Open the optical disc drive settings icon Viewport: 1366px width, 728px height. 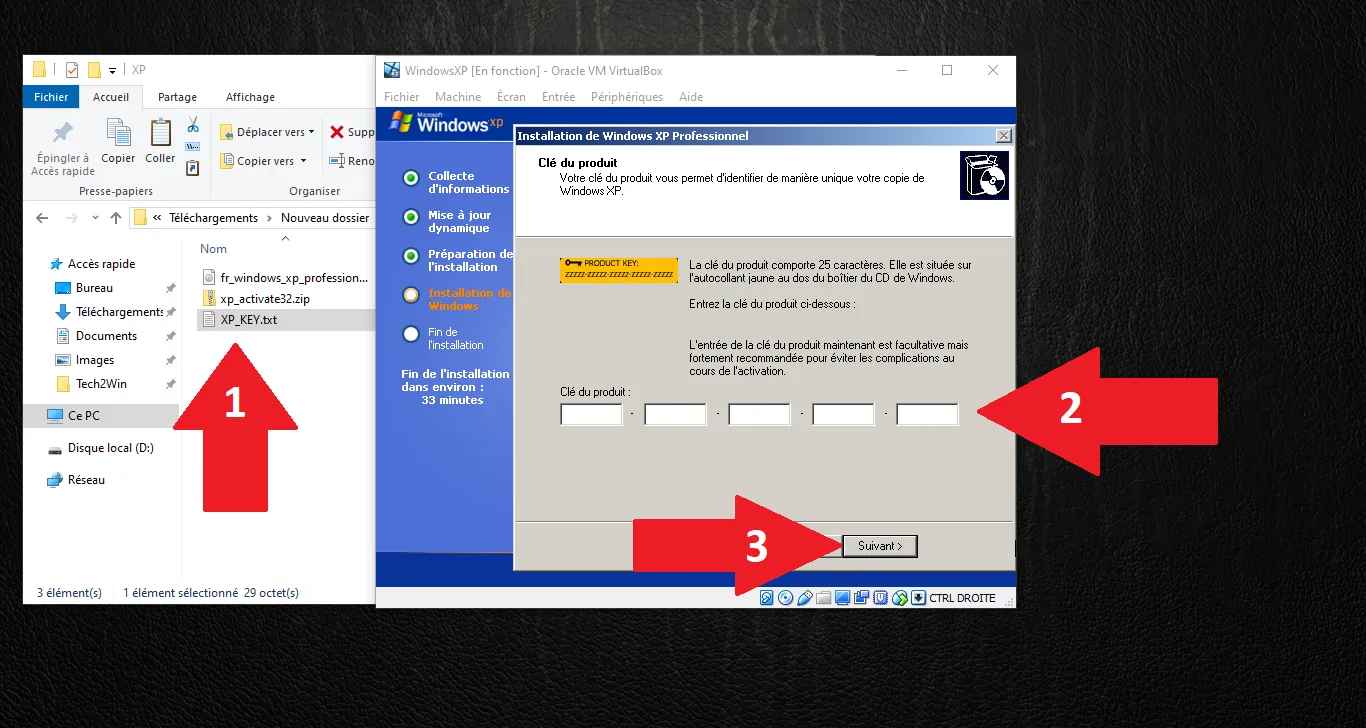(785, 597)
